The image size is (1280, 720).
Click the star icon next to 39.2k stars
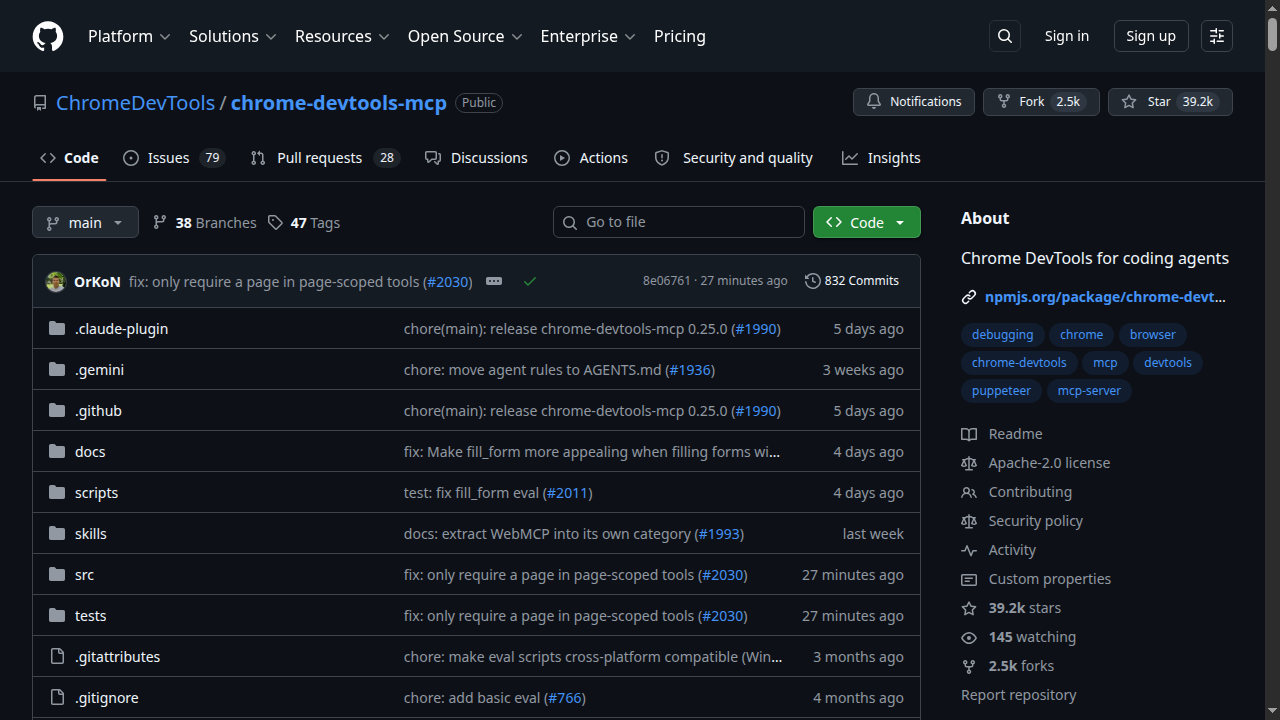(969, 608)
